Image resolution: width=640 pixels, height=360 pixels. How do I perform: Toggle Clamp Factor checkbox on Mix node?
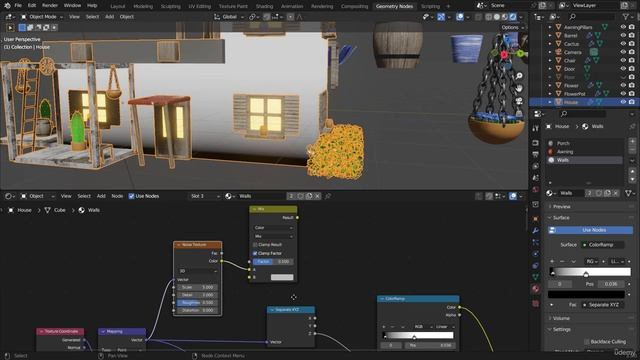coord(255,253)
